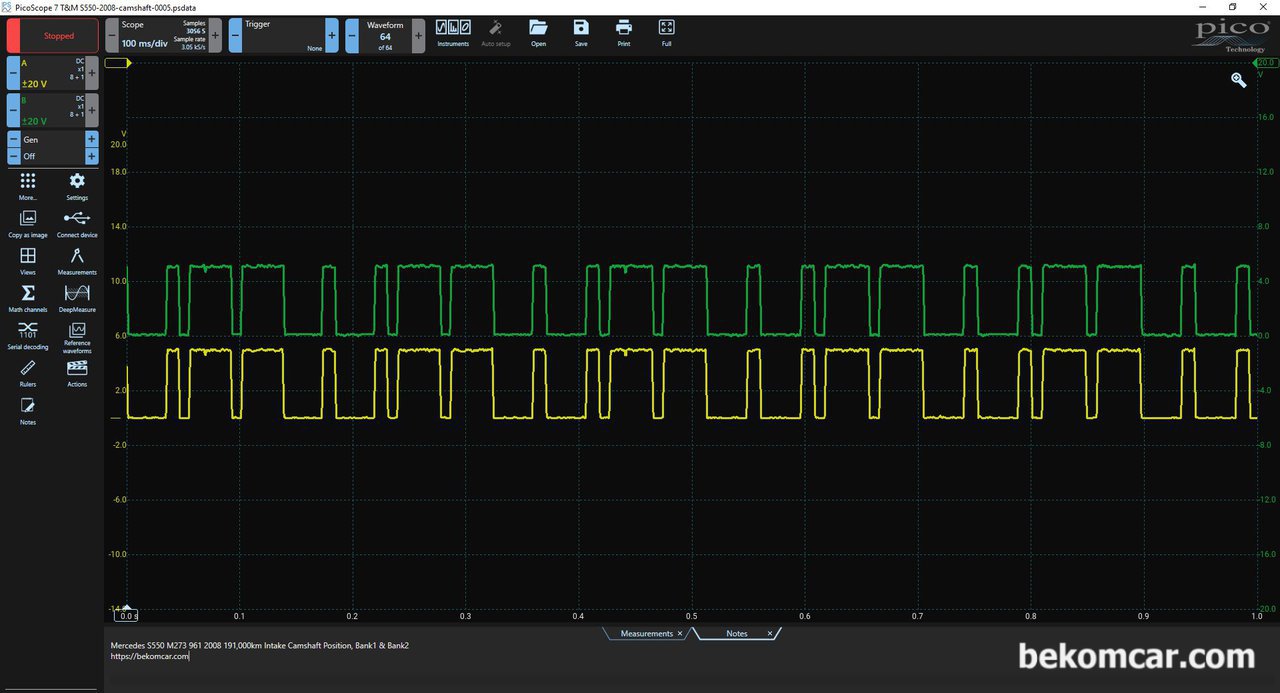Open Reference waveforms panel

(x=77, y=338)
